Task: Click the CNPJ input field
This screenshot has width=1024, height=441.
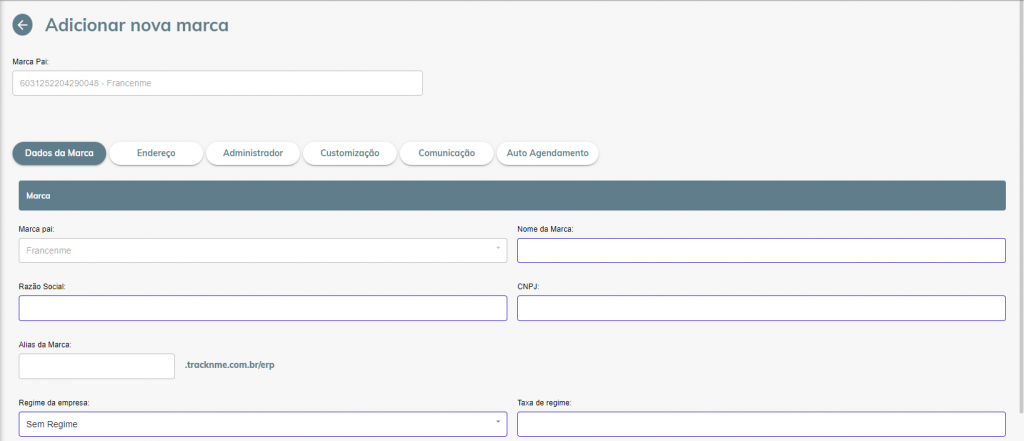Action: pos(761,308)
